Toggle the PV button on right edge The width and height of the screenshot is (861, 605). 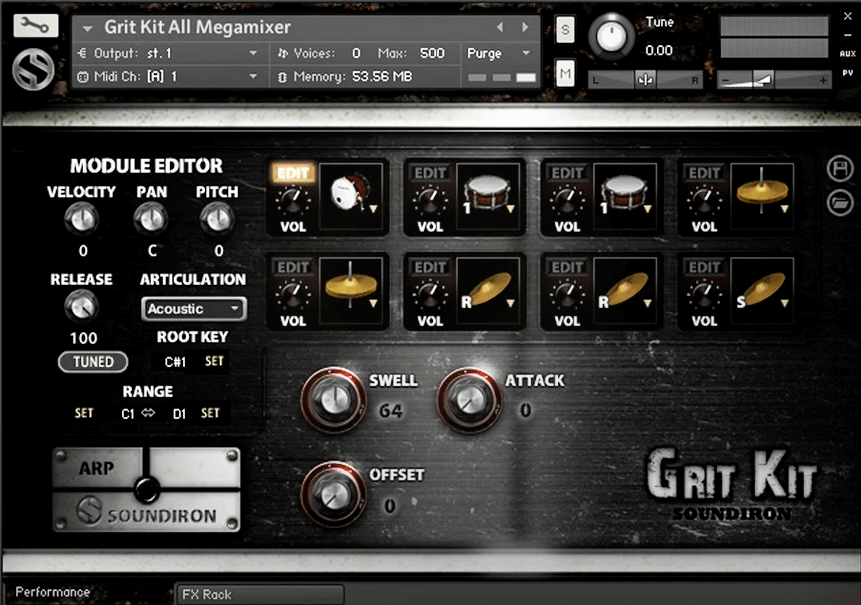click(x=847, y=72)
